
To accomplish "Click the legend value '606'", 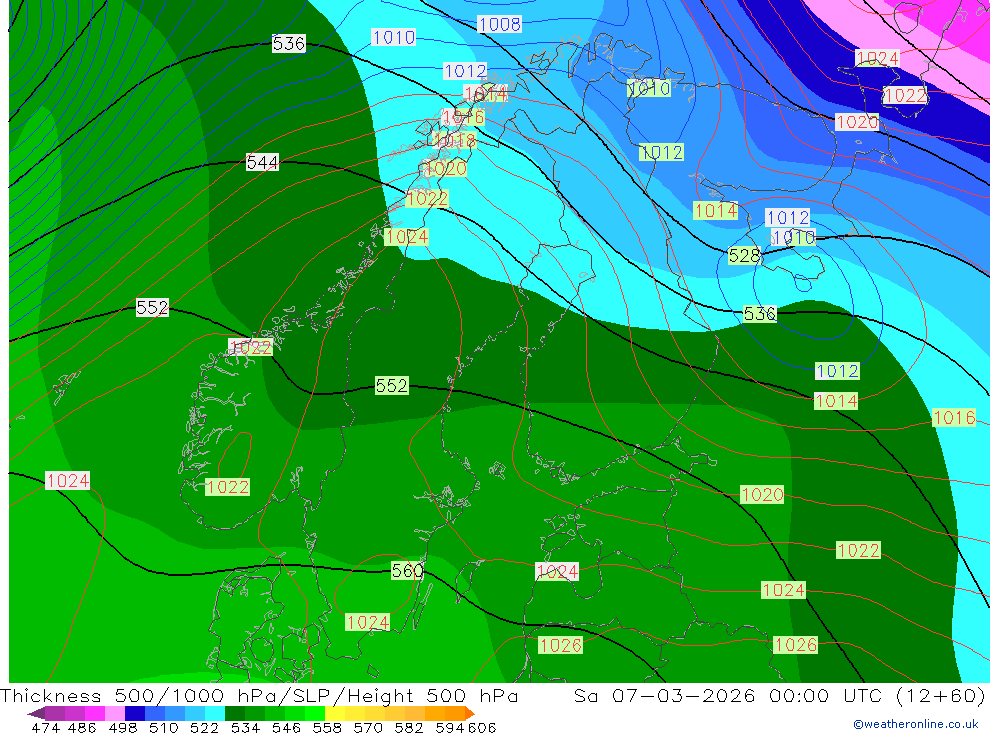I will click(x=481, y=727).
